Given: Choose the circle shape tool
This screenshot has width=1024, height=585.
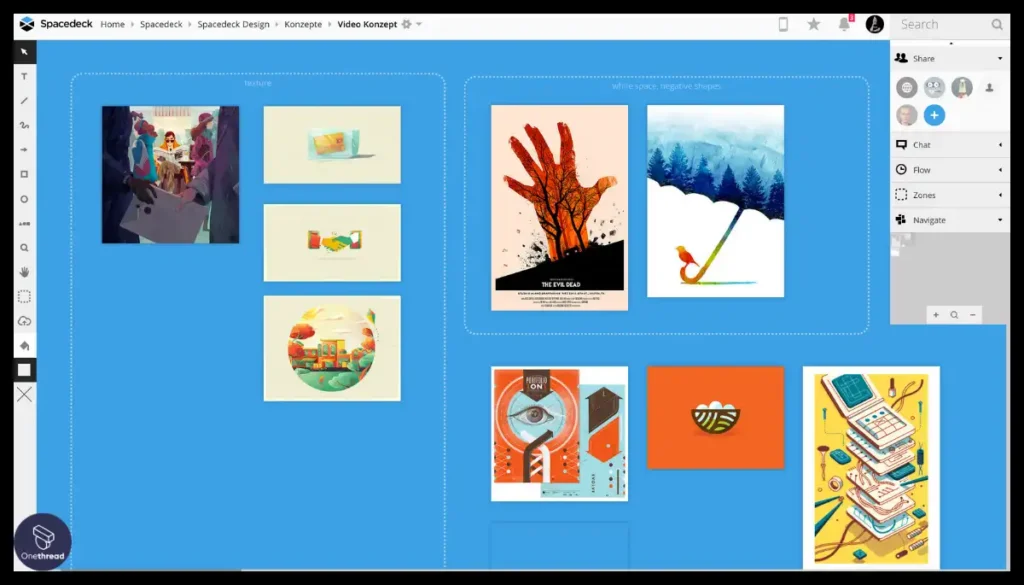Looking at the screenshot, I should [24, 199].
